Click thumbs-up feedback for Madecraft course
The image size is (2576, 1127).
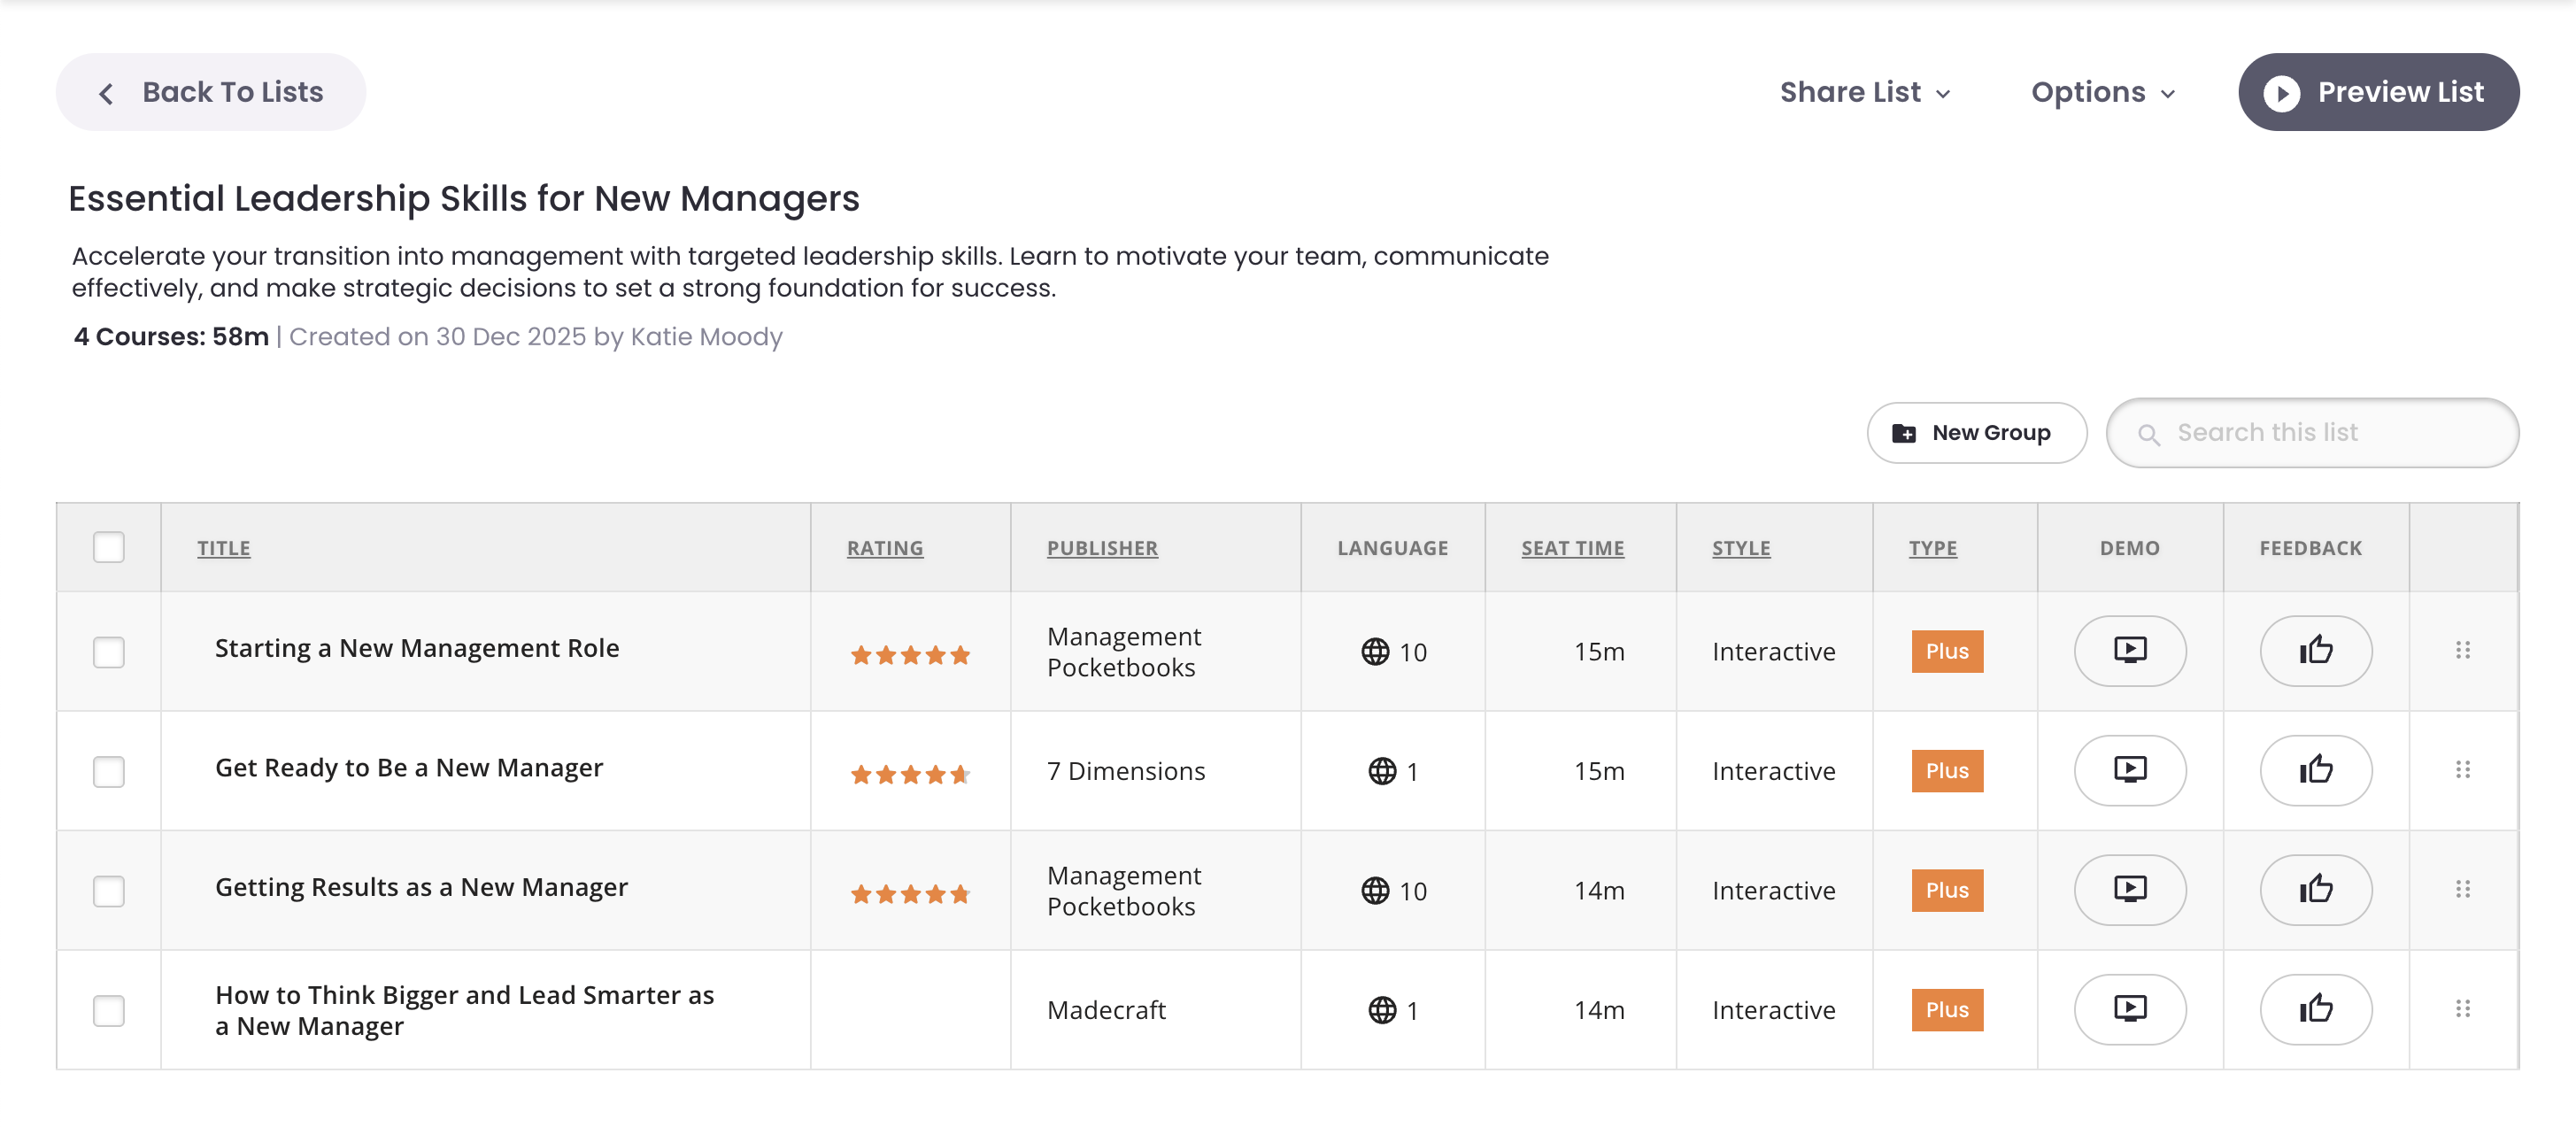2315,1009
